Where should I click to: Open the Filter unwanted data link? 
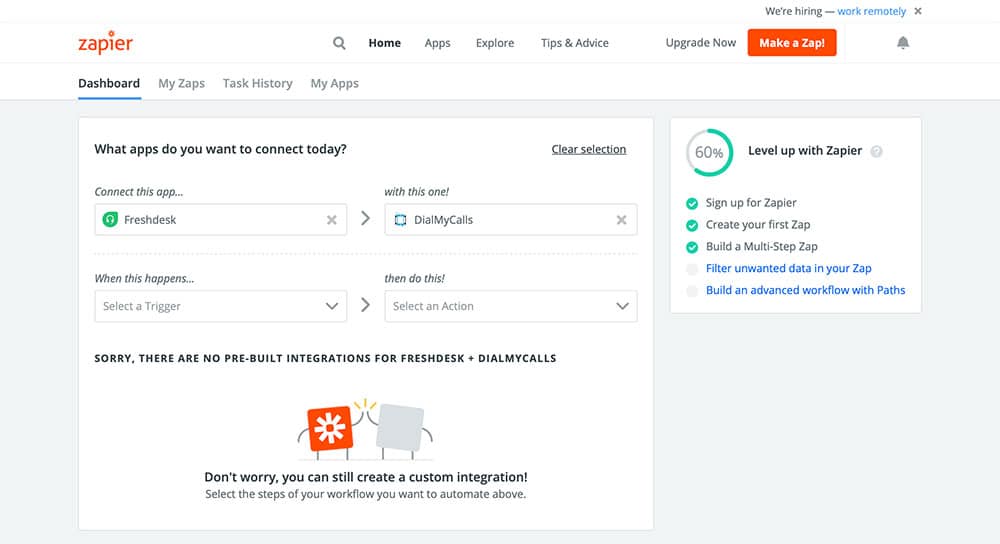(789, 268)
